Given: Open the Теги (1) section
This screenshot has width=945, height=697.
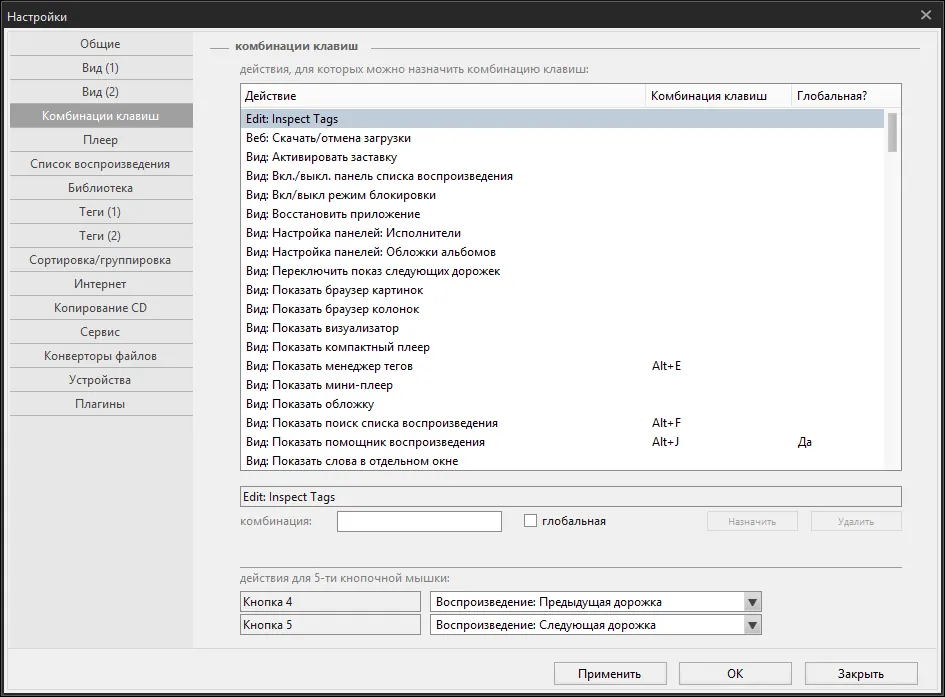Looking at the screenshot, I should (x=101, y=212).
